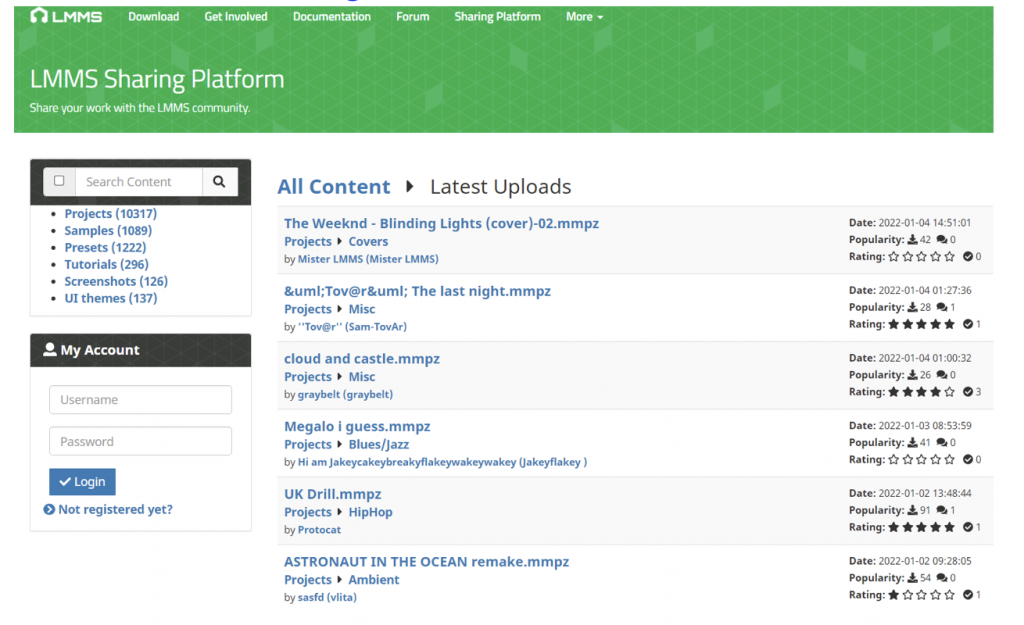Click the All Content breadcrumb heading

[333, 187]
